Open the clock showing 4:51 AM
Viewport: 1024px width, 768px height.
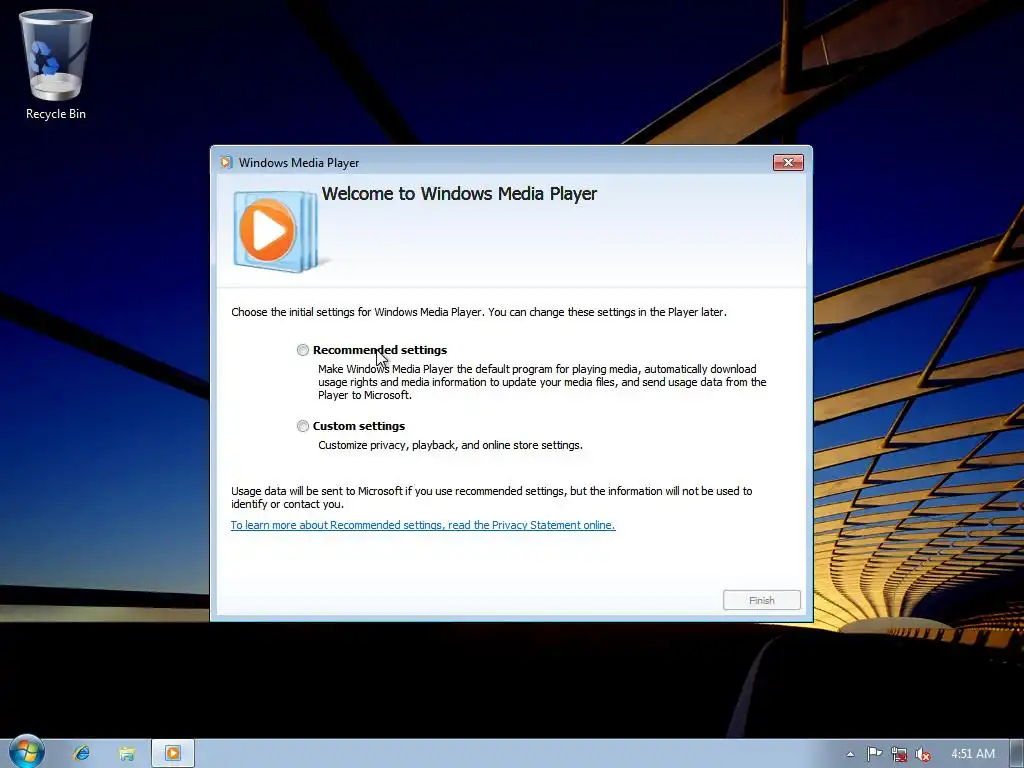point(973,754)
